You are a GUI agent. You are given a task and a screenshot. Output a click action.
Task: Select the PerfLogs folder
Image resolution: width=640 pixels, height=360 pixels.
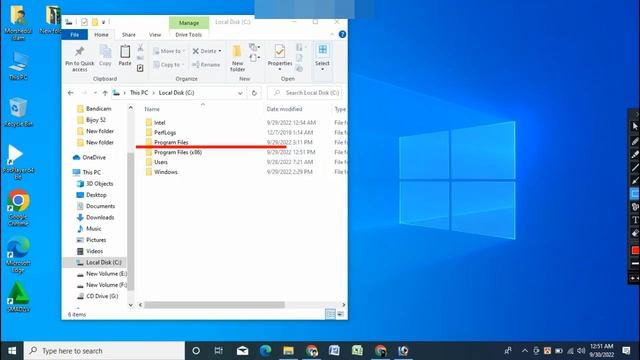tap(164, 132)
